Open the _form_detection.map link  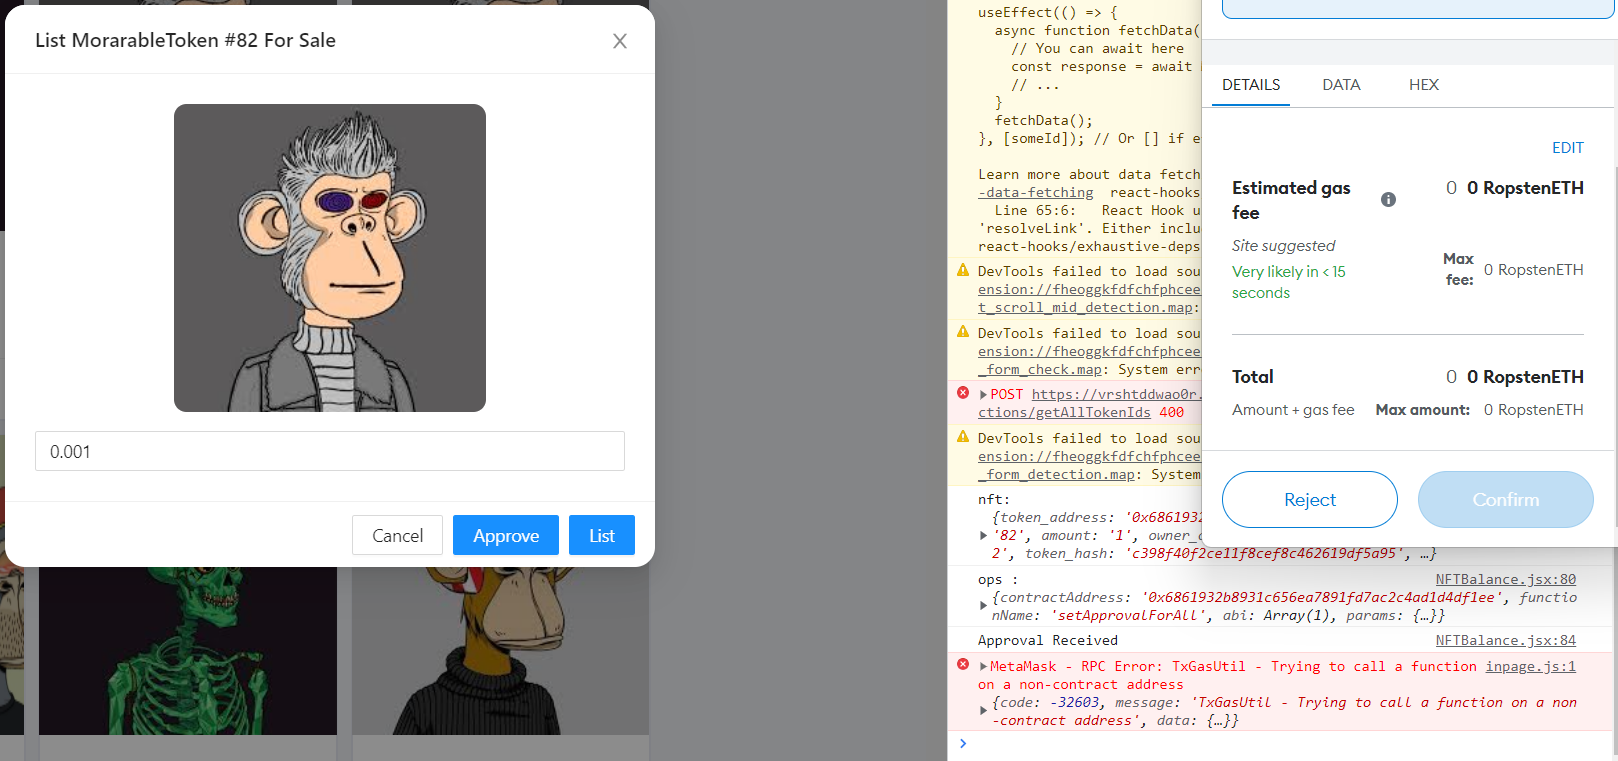click(x=1056, y=475)
